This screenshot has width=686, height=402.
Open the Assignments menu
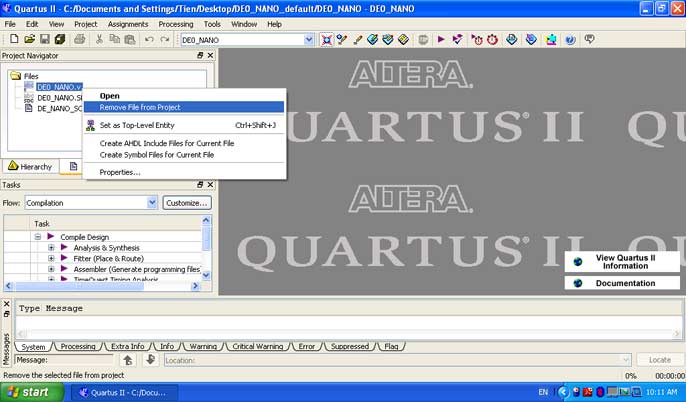128,23
